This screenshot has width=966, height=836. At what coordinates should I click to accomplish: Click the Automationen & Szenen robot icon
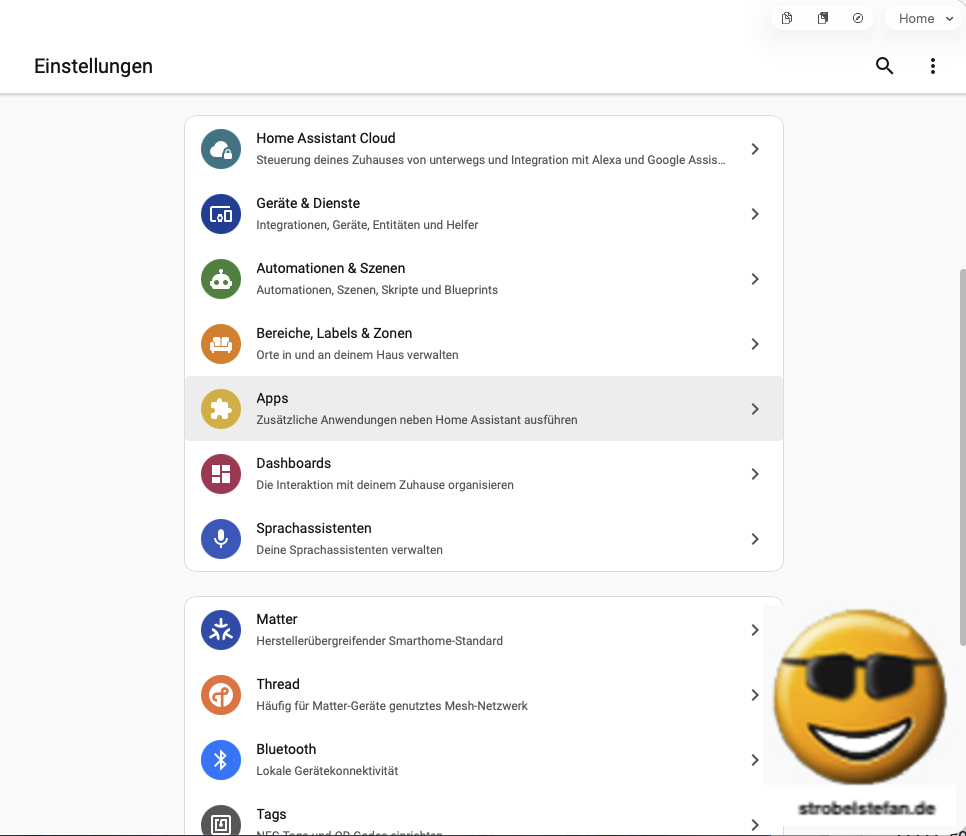click(x=221, y=279)
